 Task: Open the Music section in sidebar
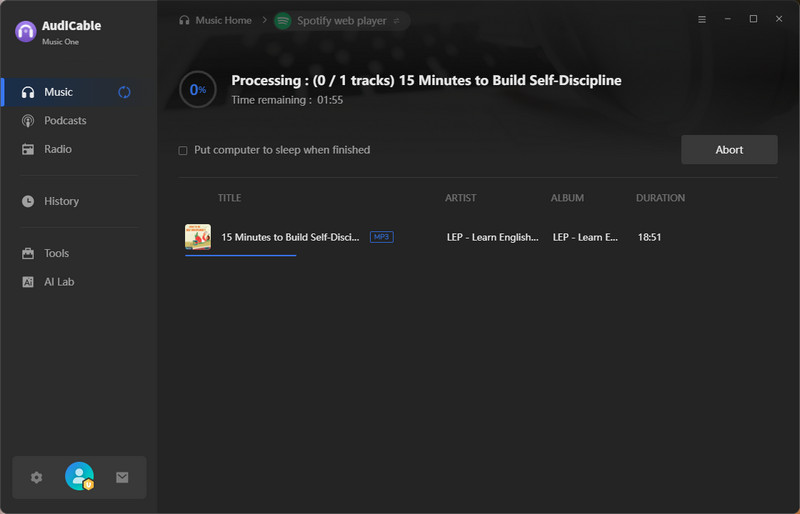tap(79, 92)
